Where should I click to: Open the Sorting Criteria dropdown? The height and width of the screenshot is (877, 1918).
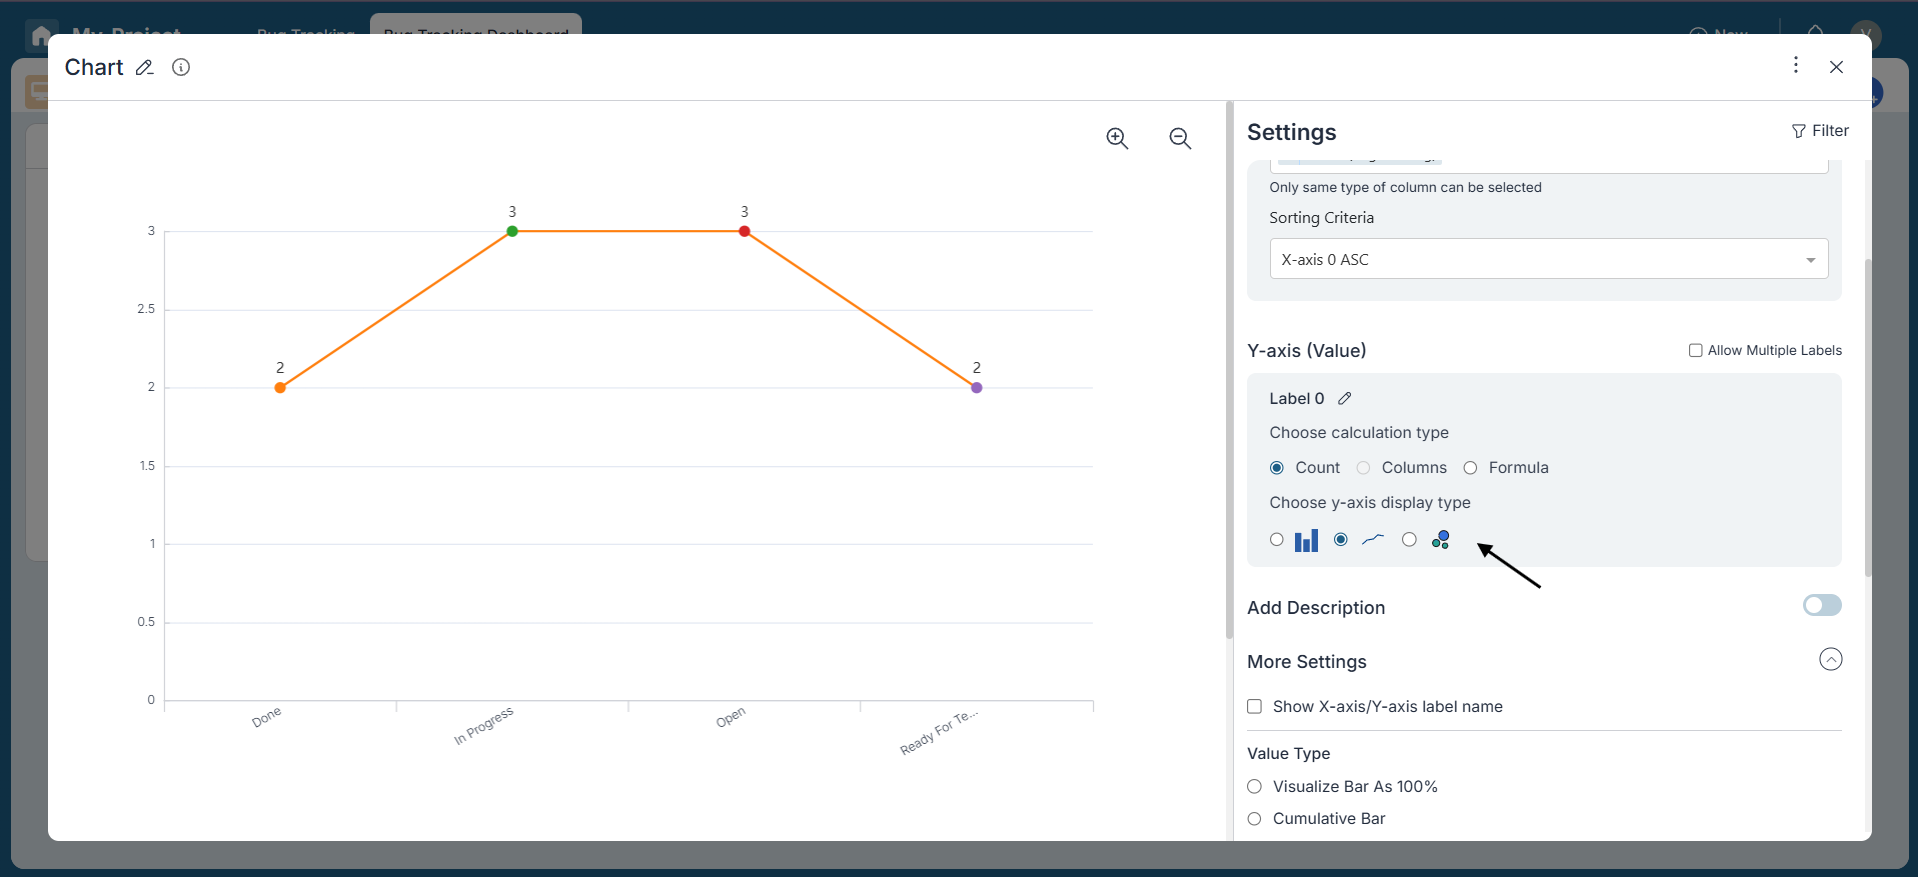point(1548,259)
